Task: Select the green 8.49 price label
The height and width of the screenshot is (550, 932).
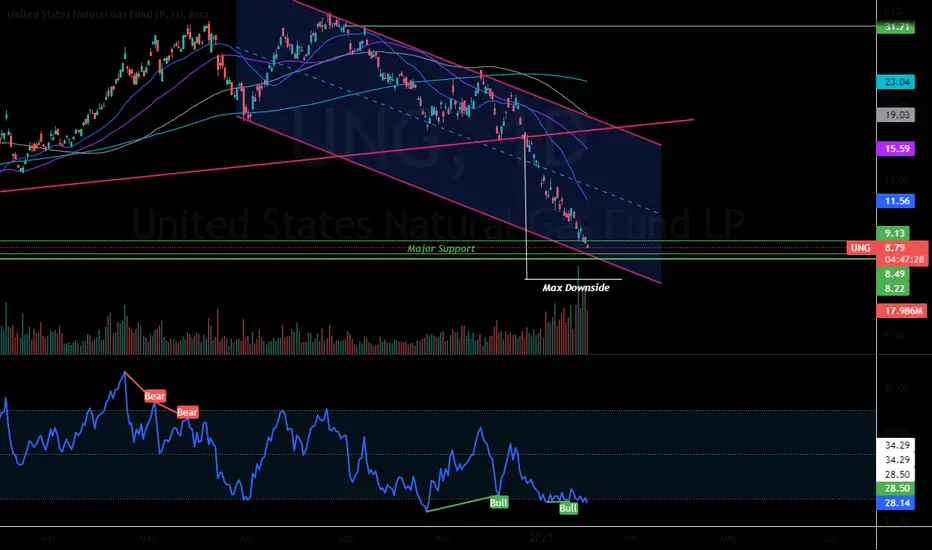Action: [x=894, y=274]
